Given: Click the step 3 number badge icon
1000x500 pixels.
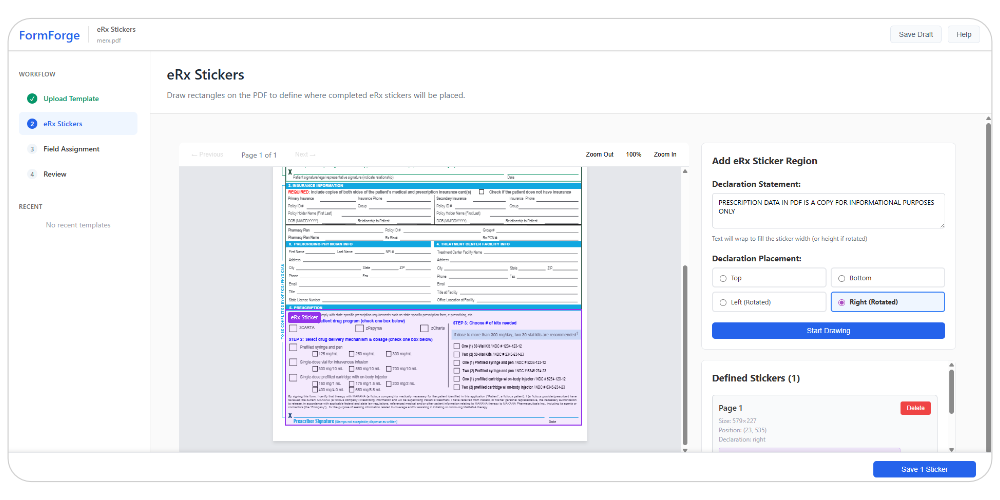Looking at the screenshot, I should (32, 149).
